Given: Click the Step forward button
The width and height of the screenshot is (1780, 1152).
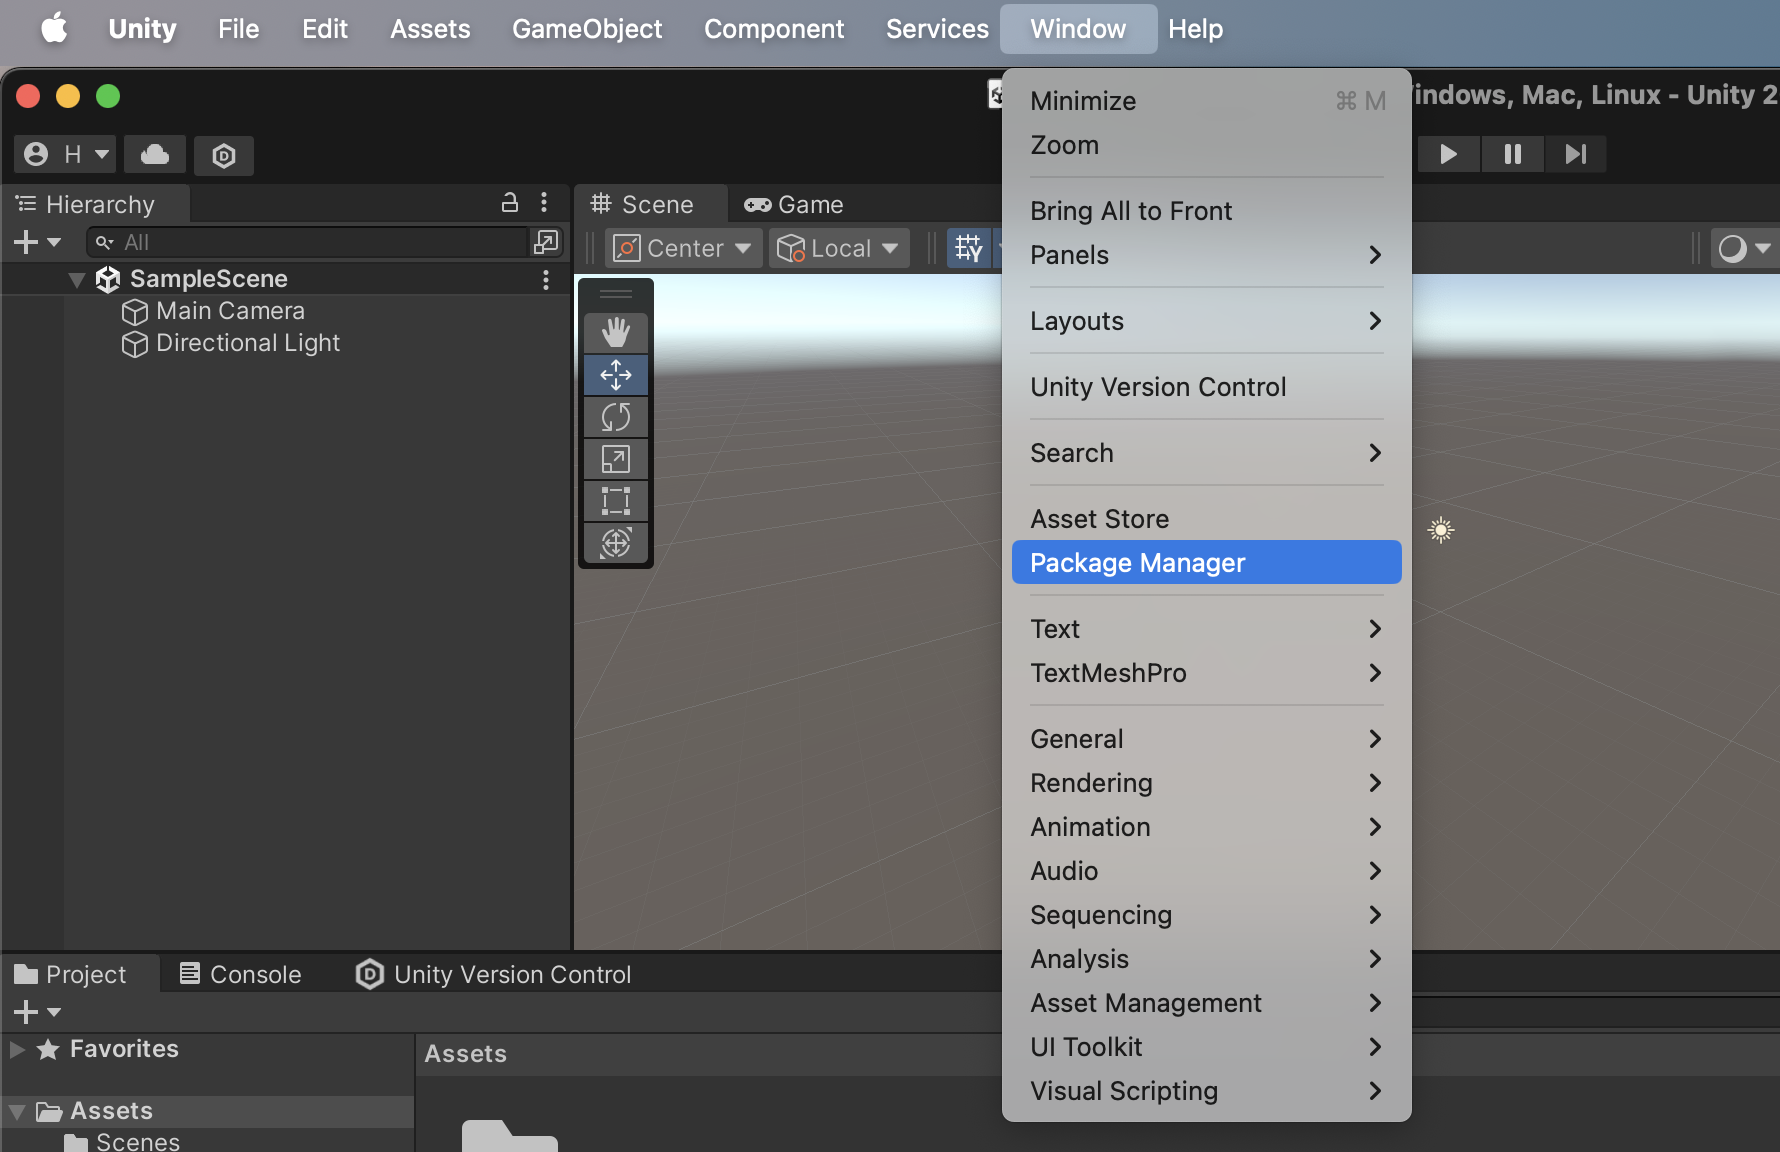Looking at the screenshot, I should click(1576, 154).
